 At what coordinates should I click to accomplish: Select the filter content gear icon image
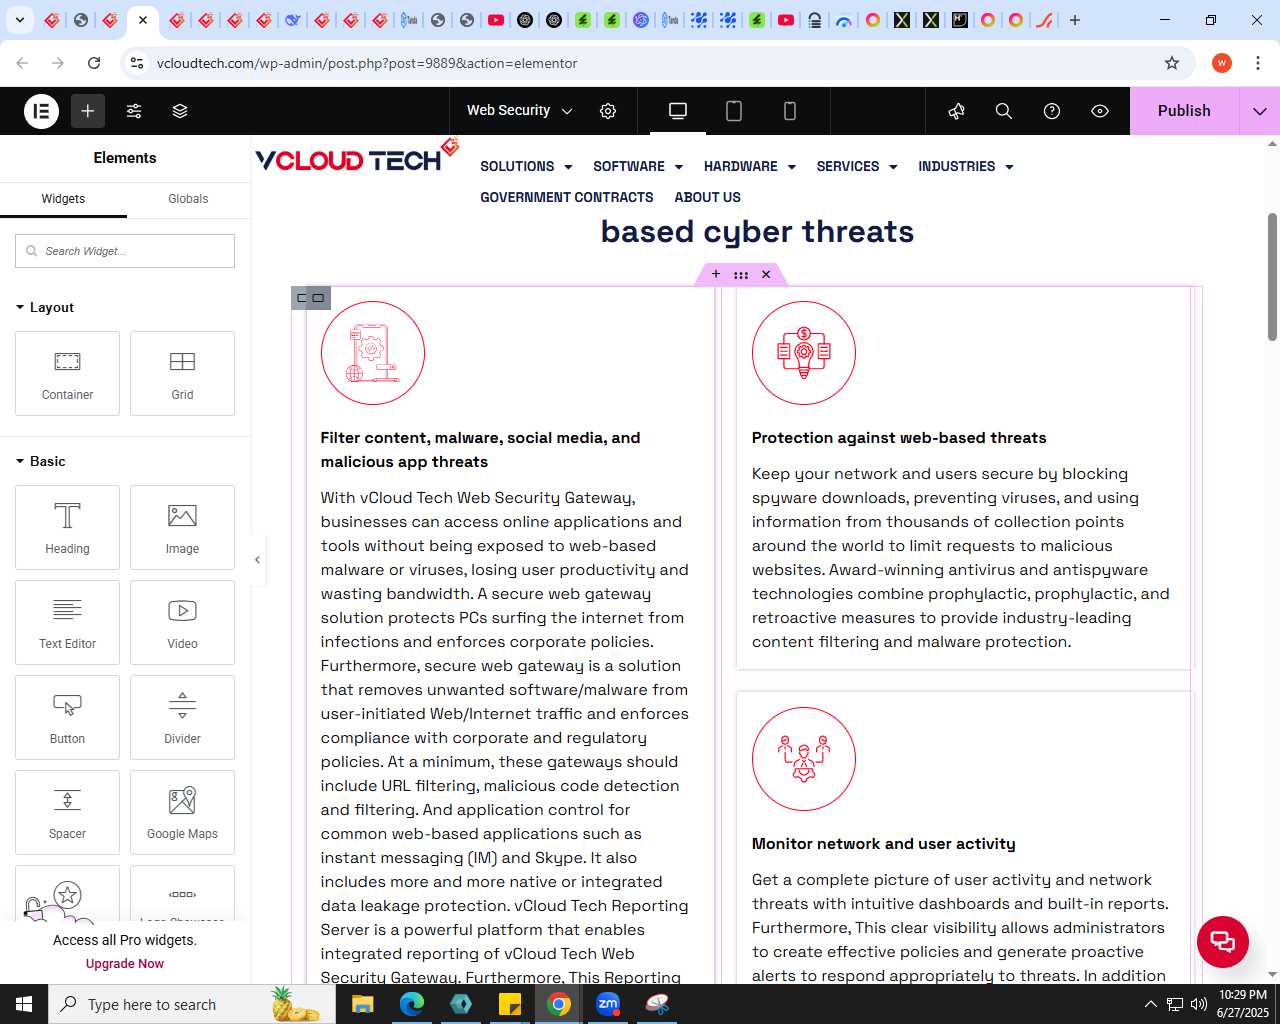pos(373,353)
